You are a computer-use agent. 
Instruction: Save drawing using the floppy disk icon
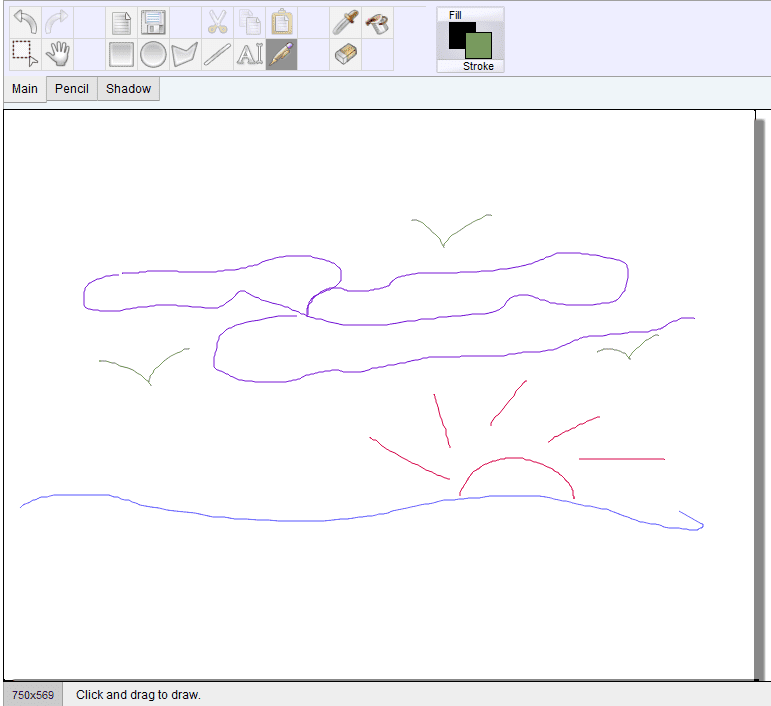click(153, 22)
